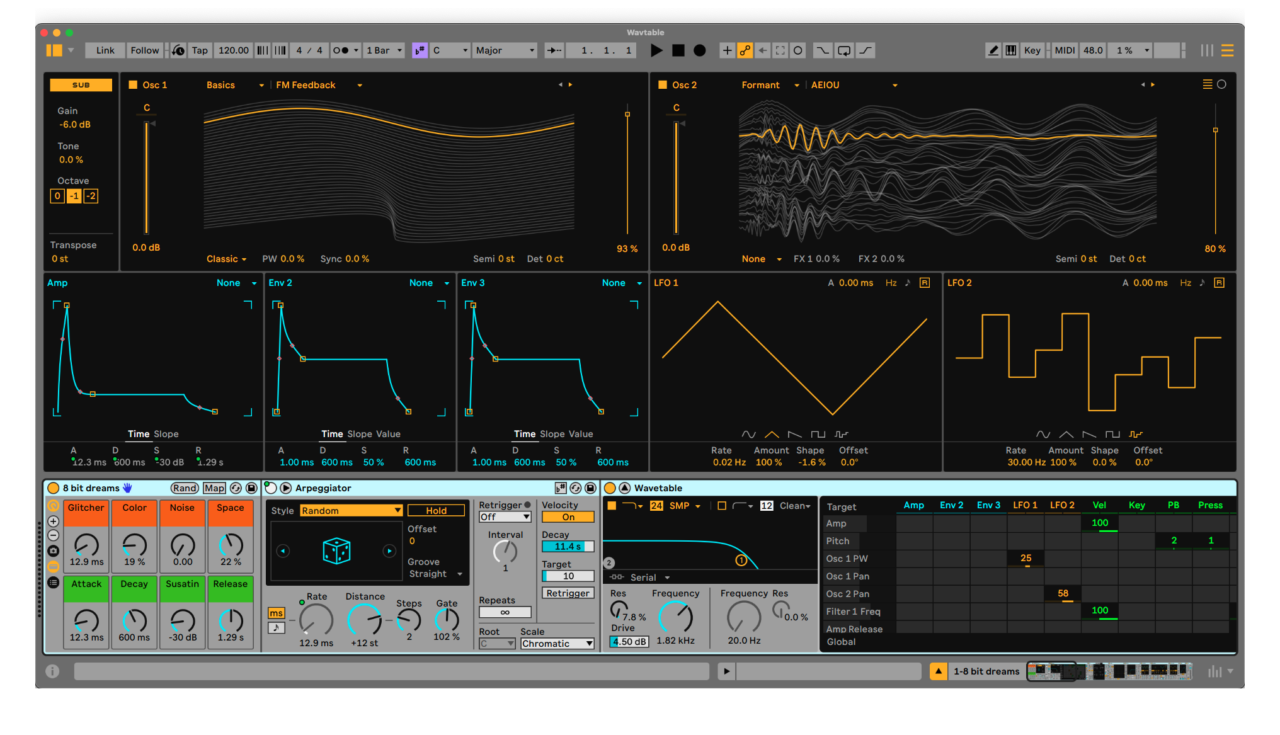The height and width of the screenshot is (735, 1280).
Task: Enable the Draw Mode pencil icon
Action: (x=995, y=50)
